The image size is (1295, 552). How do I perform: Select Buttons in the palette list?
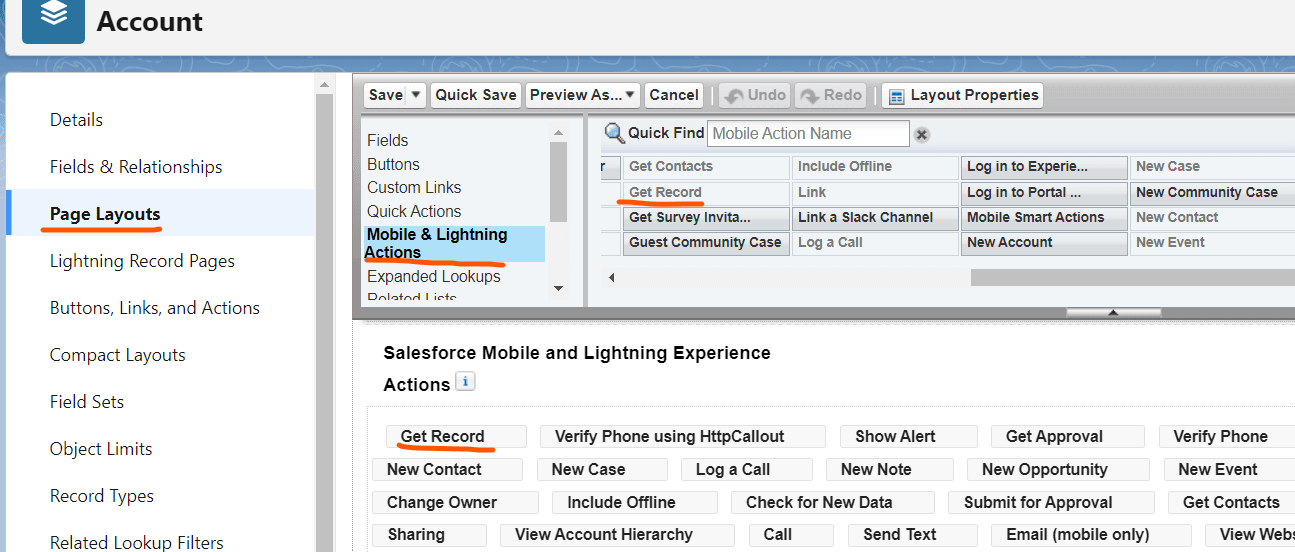[x=393, y=164]
